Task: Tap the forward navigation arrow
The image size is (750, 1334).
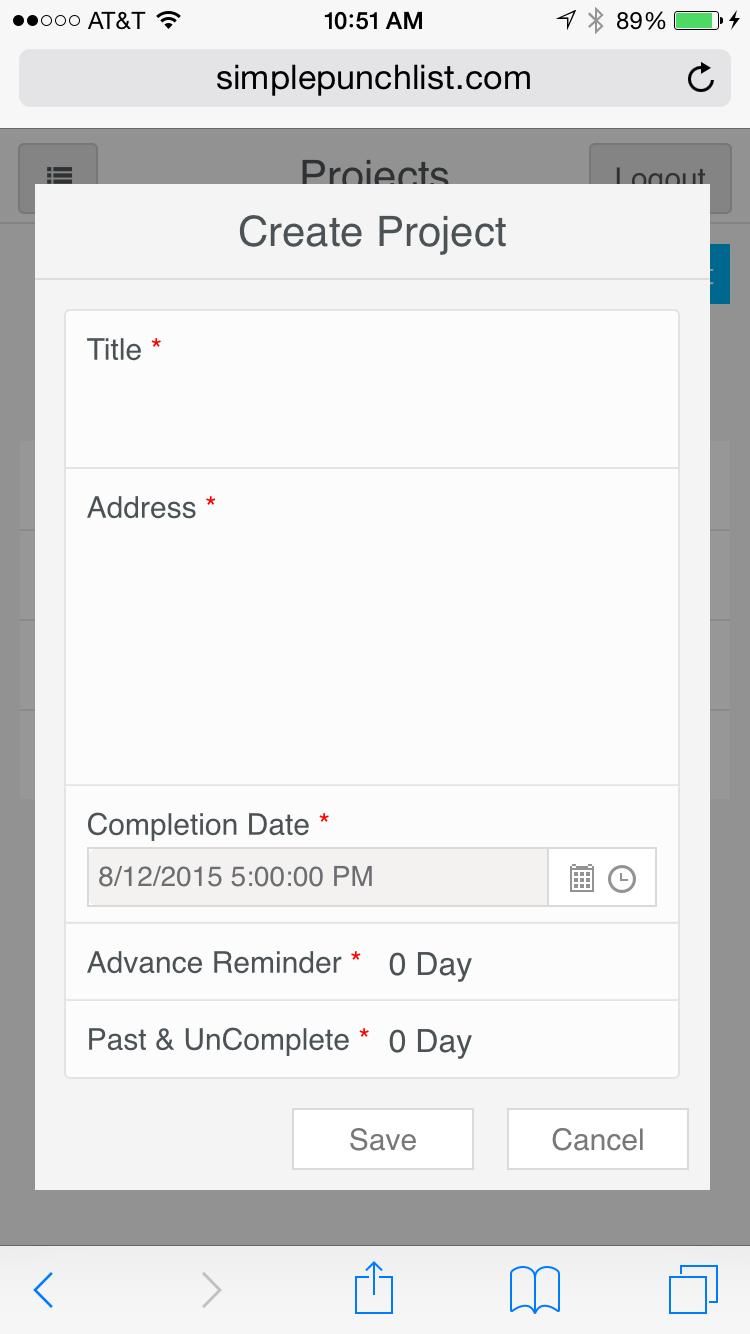Action: click(x=210, y=1289)
